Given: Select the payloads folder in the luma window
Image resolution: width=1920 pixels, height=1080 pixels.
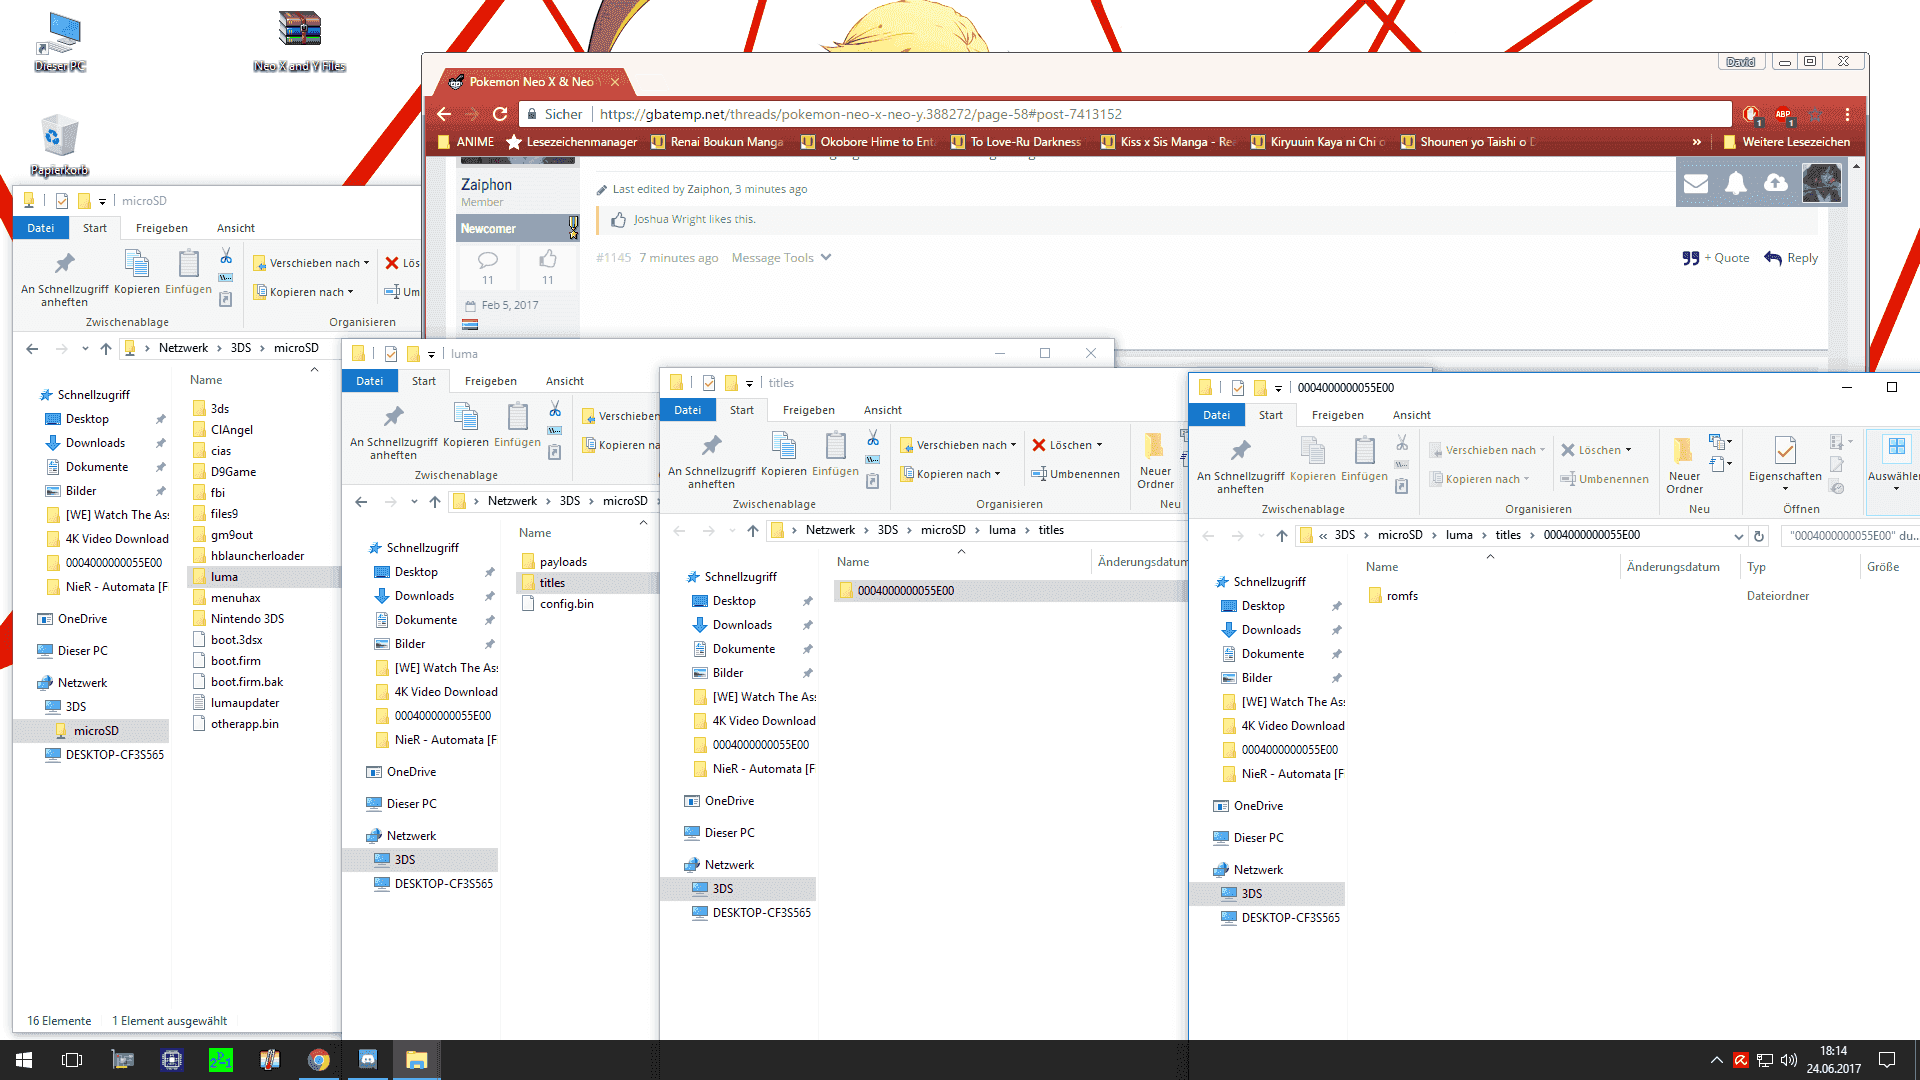Looking at the screenshot, I should click(x=553, y=562).
